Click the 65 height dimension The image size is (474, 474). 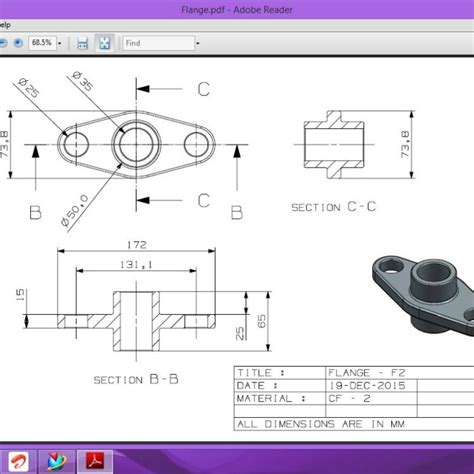[x=262, y=321]
